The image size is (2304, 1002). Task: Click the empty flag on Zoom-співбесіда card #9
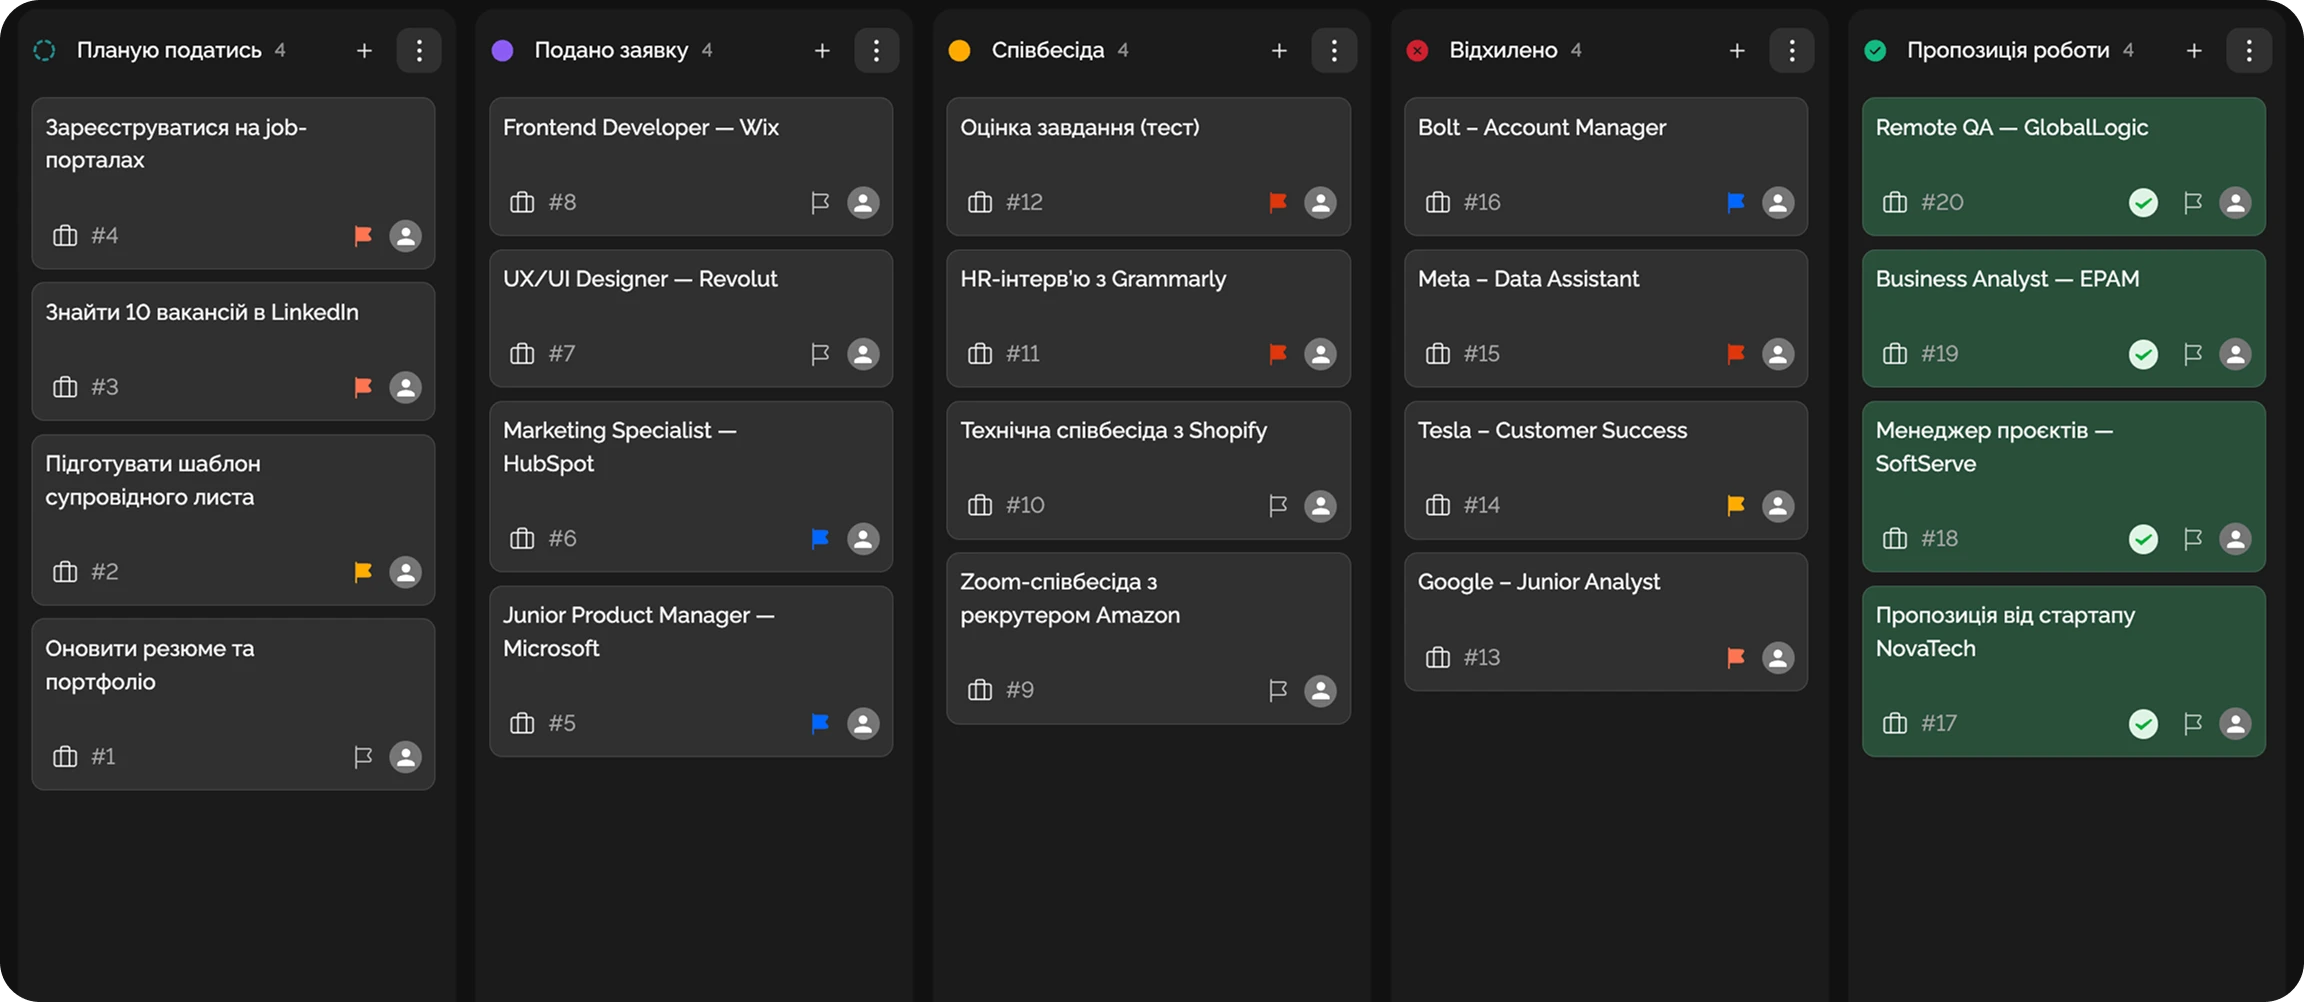pyautogui.click(x=1278, y=691)
